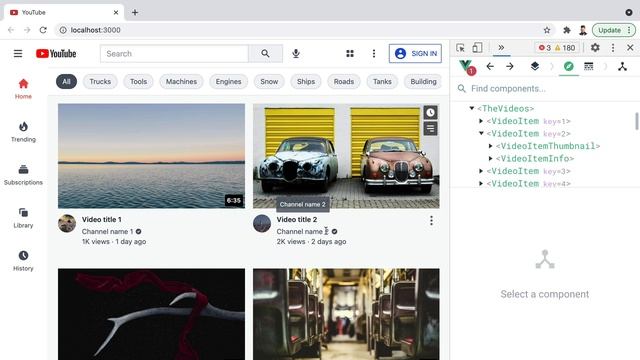Open Video title 1 sea thumbnail
The height and width of the screenshot is (360, 640).
[x=151, y=156]
